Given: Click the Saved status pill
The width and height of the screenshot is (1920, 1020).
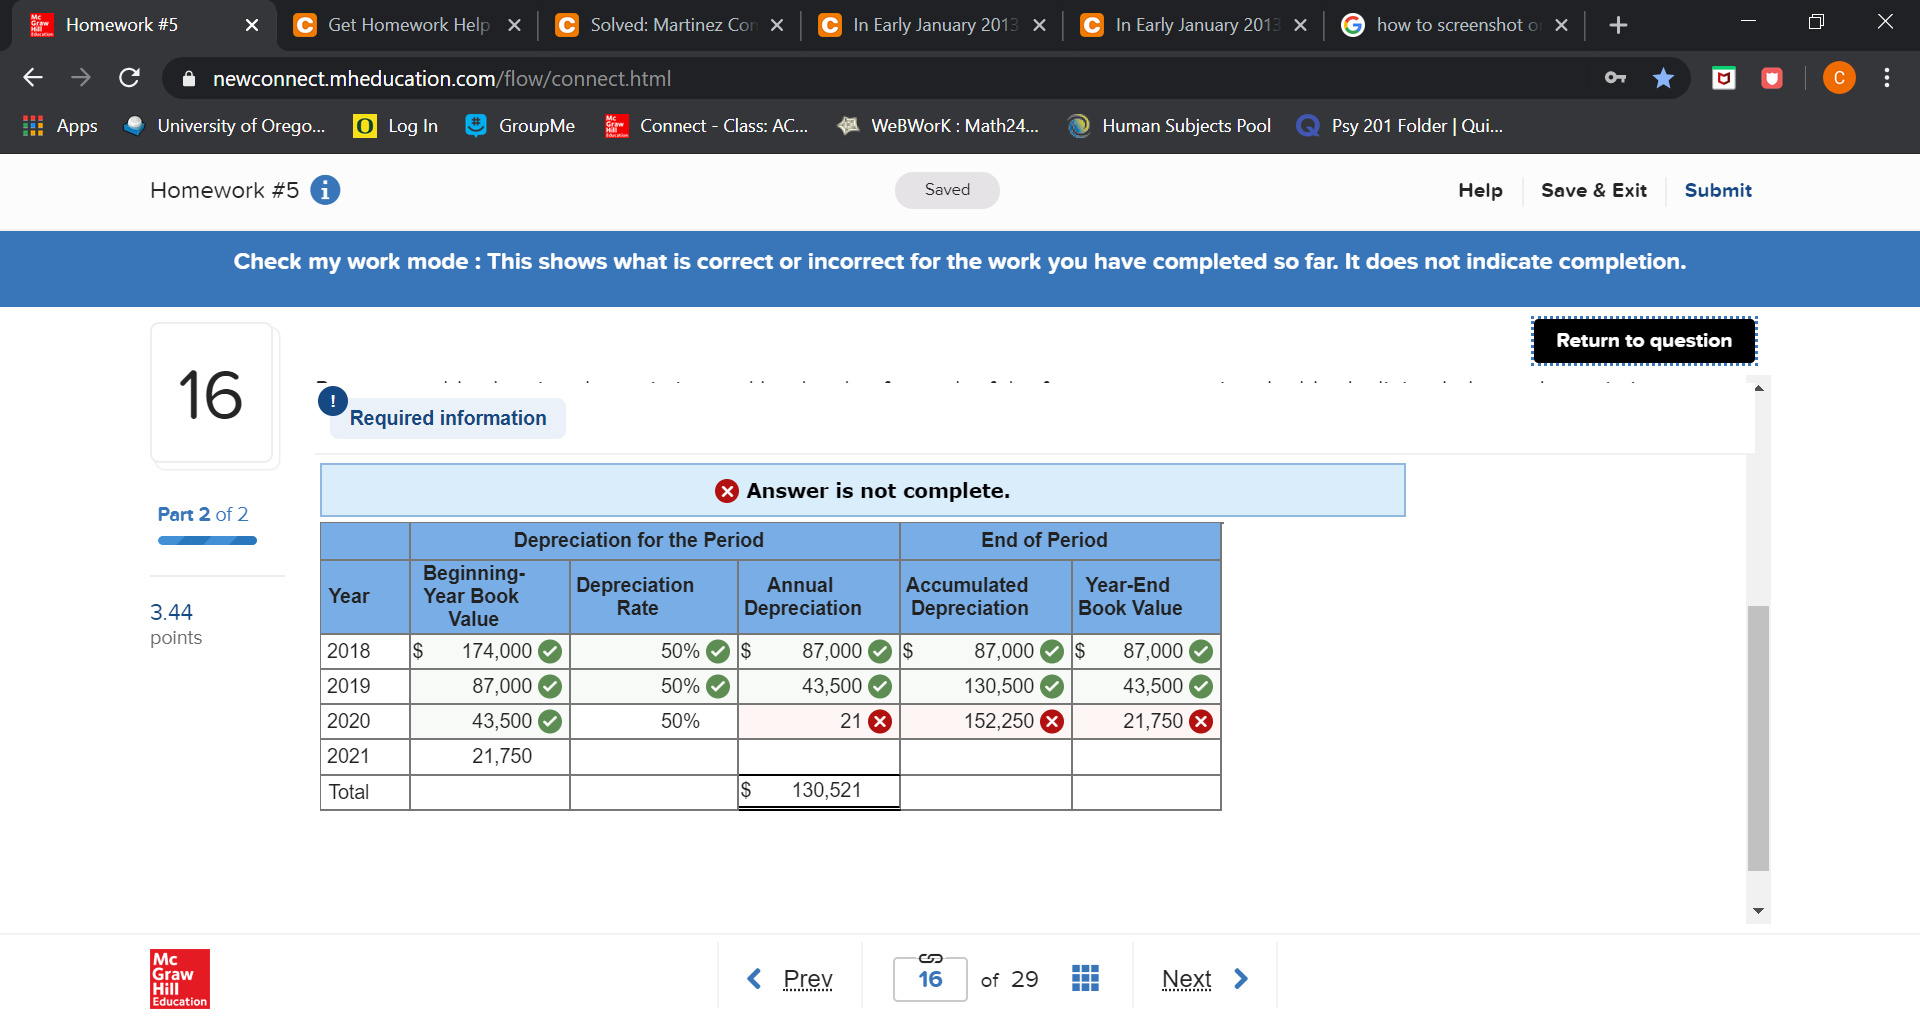Looking at the screenshot, I should [947, 190].
